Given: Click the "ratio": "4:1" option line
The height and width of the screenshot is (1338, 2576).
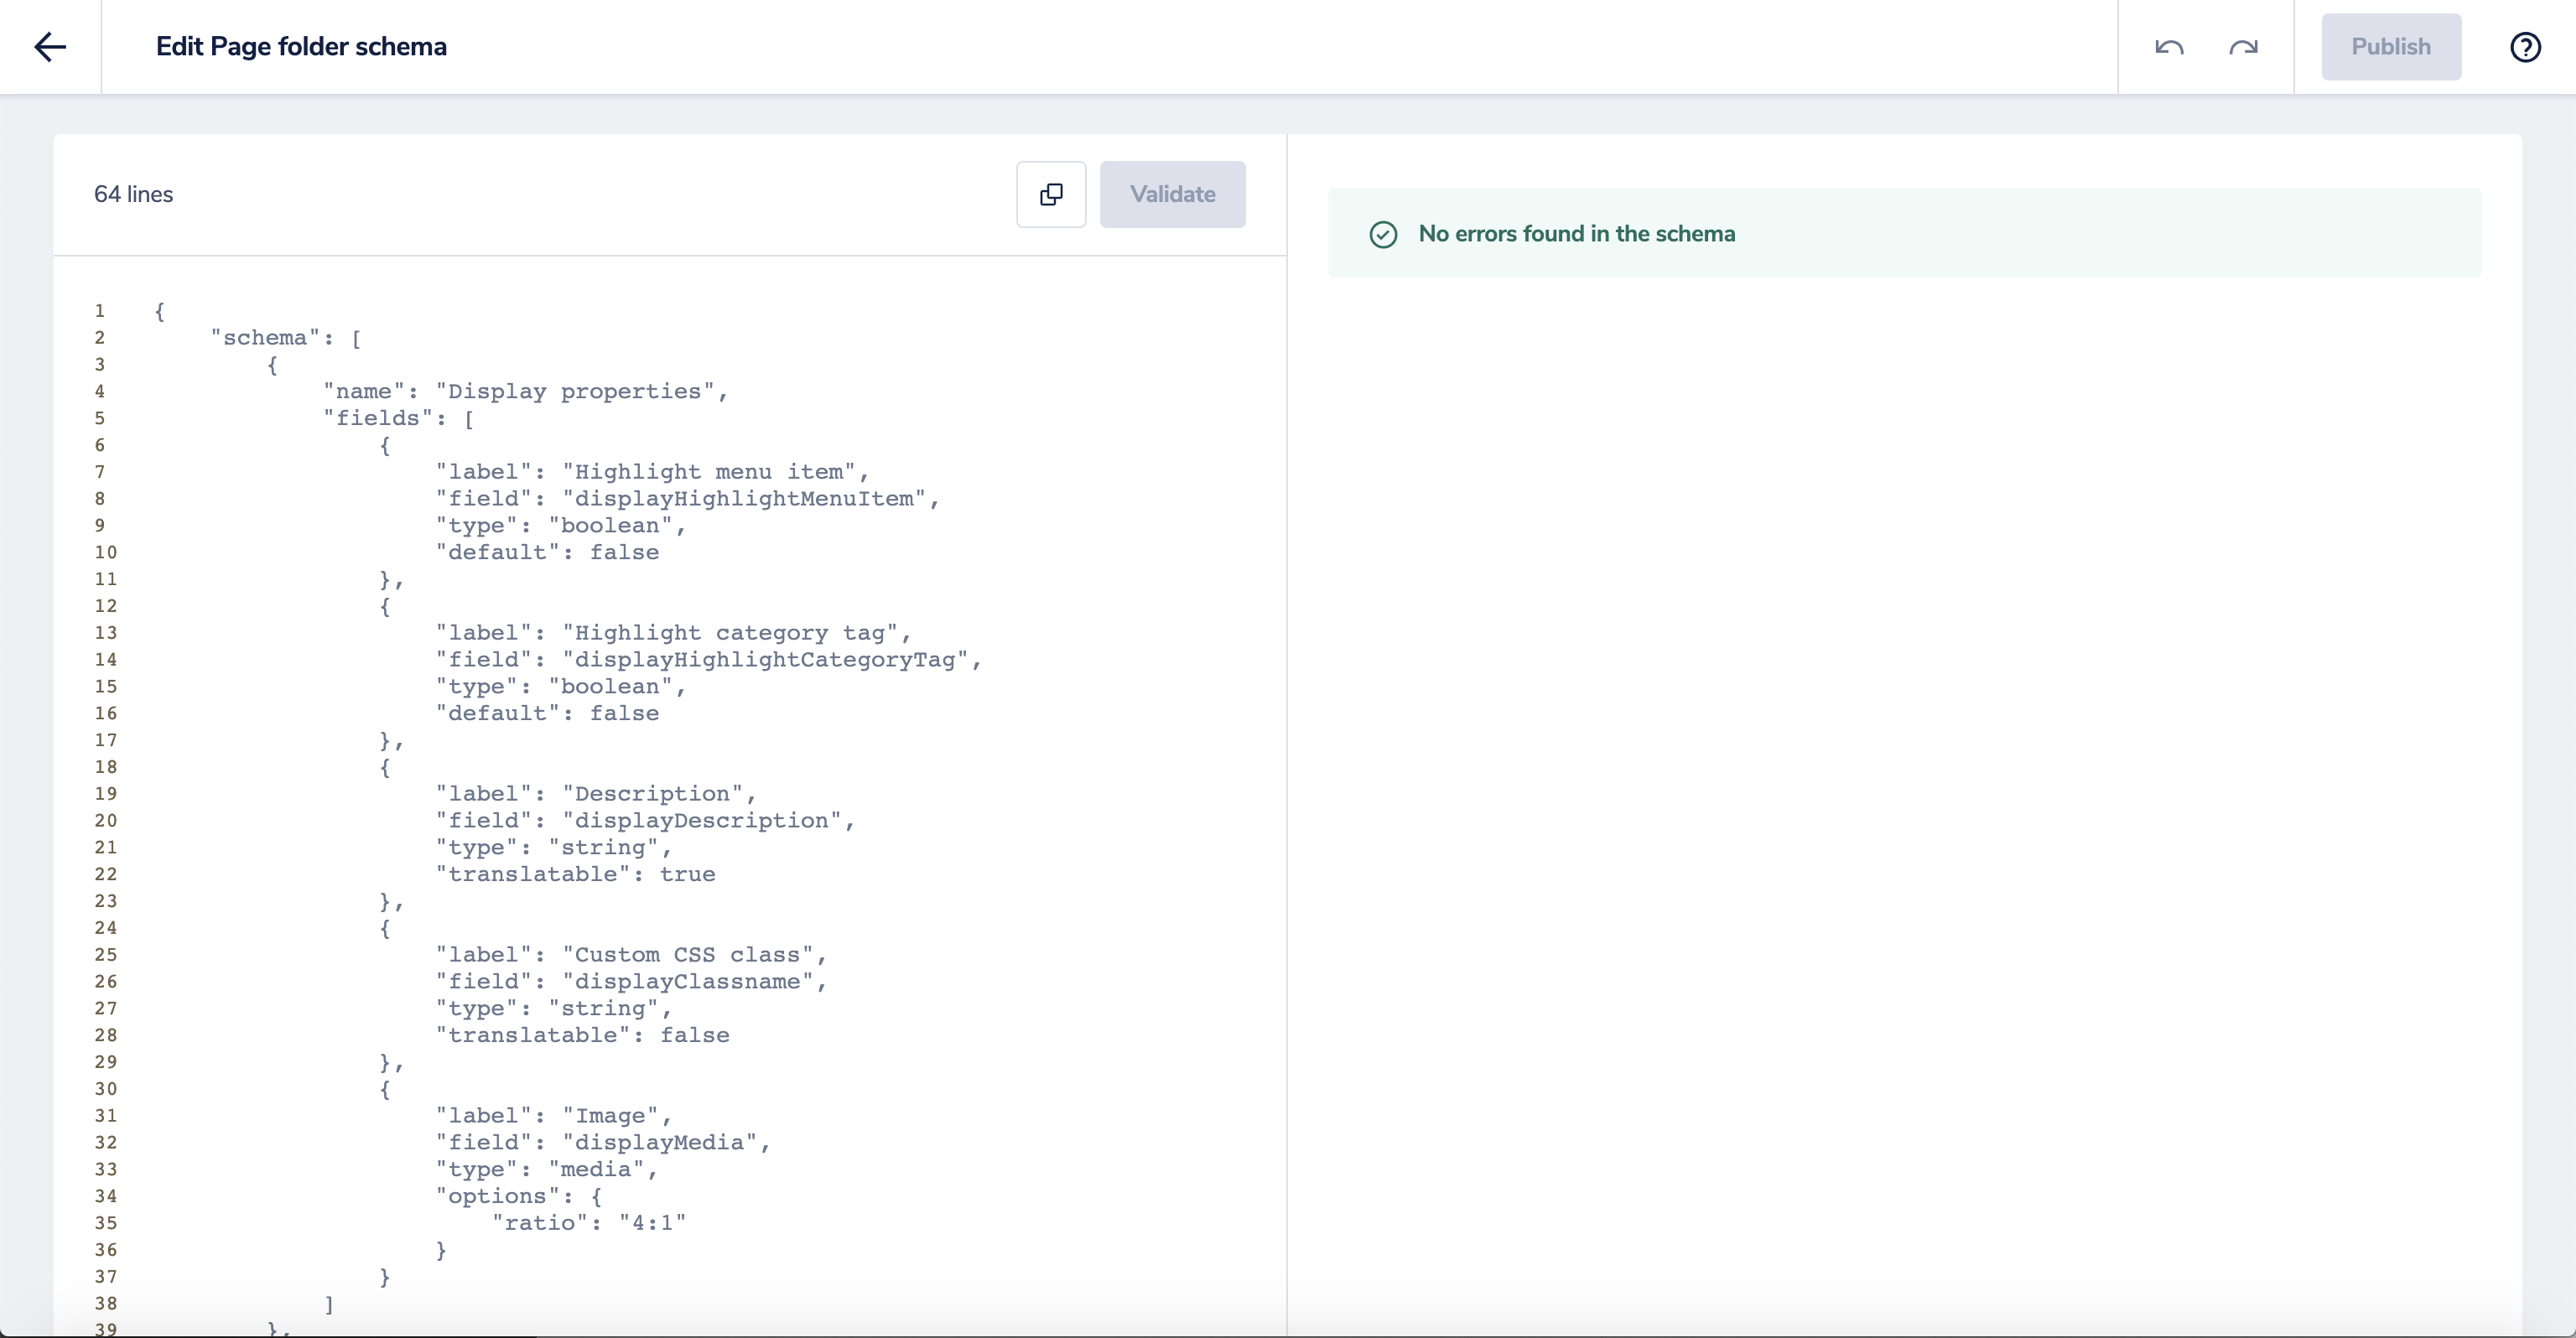Looking at the screenshot, I should 588,1223.
